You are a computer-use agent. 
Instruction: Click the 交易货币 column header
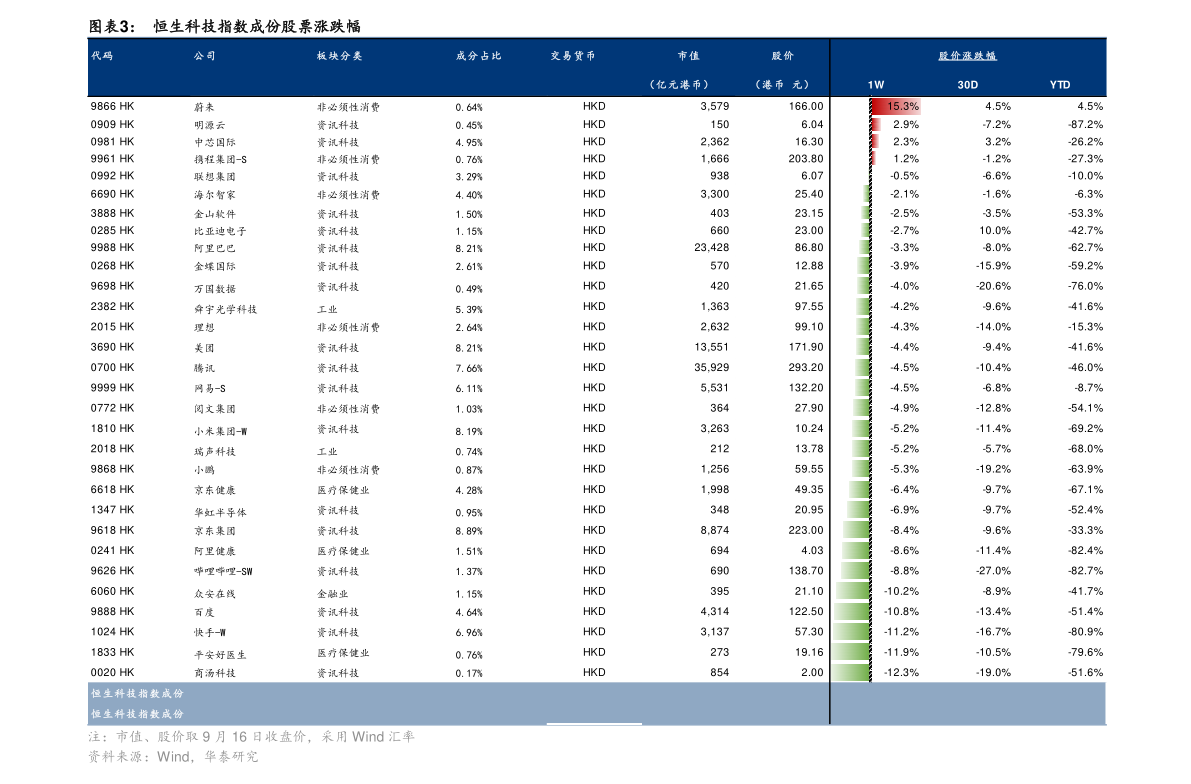pos(573,55)
